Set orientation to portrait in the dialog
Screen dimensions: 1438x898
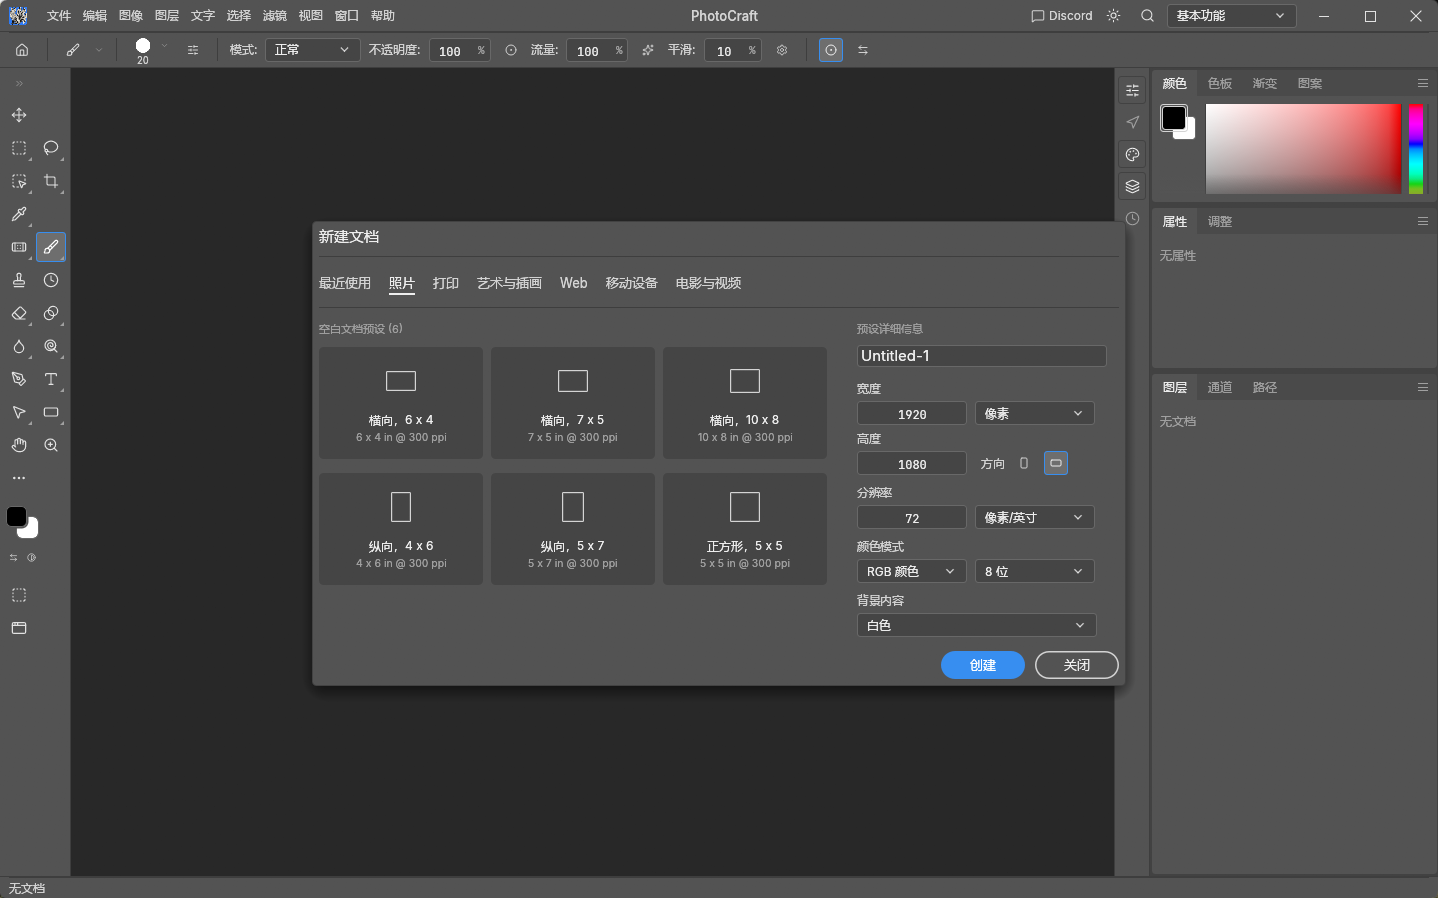pyautogui.click(x=1024, y=463)
